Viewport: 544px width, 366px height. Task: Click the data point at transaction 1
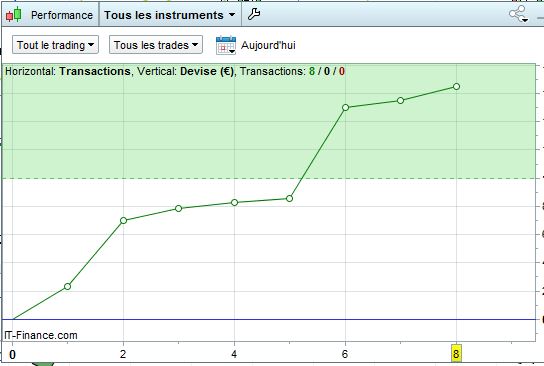click(x=68, y=287)
